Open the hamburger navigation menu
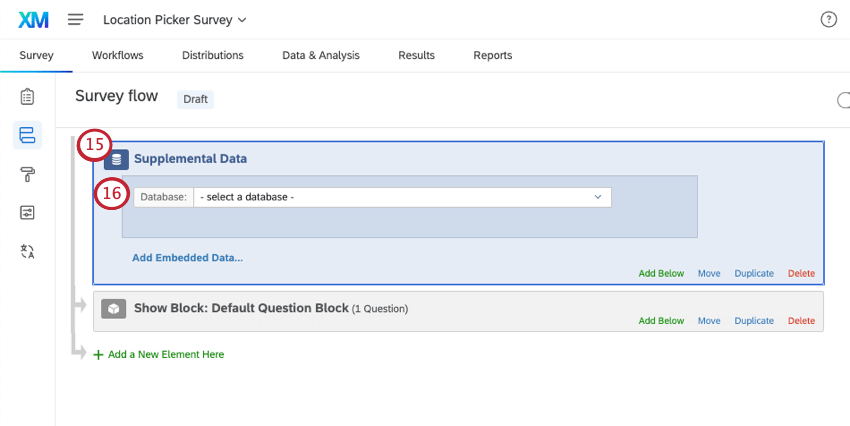 coord(76,19)
